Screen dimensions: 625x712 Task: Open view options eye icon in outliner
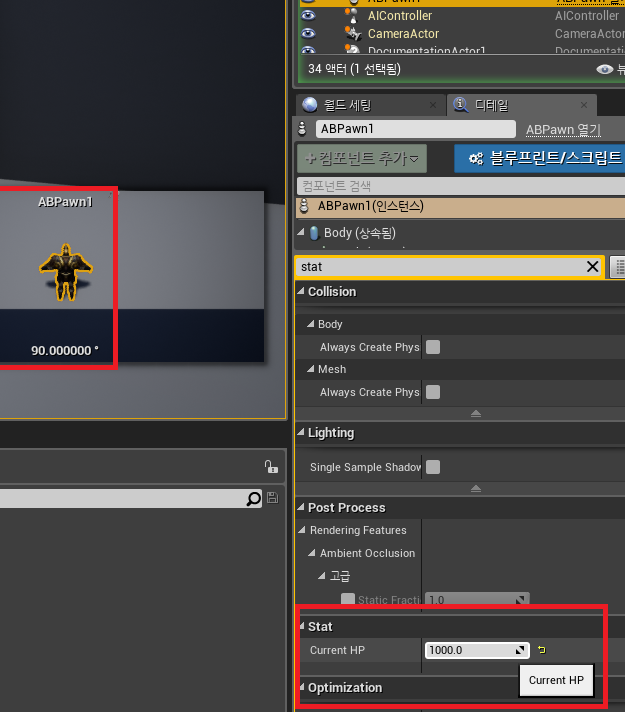coord(605,69)
